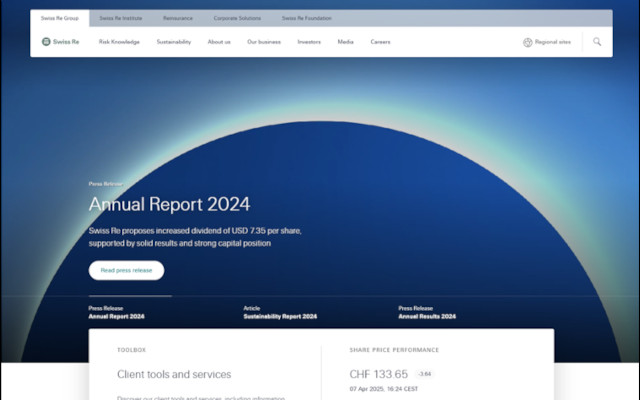The height and width of the screenshot is (400, 640).
Task: Click the Swiss Re wordmark text
Action: [x=66, y=42]
